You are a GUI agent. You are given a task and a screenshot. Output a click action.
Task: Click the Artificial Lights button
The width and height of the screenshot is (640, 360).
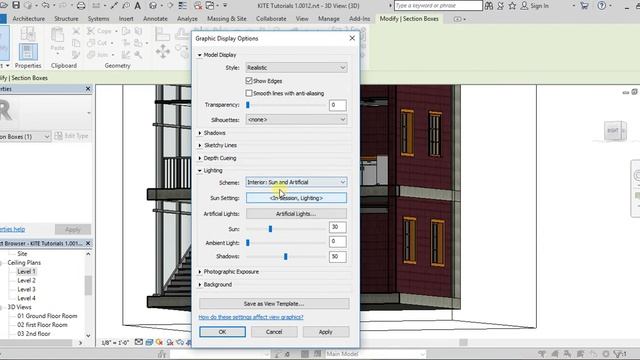[296, 214]
